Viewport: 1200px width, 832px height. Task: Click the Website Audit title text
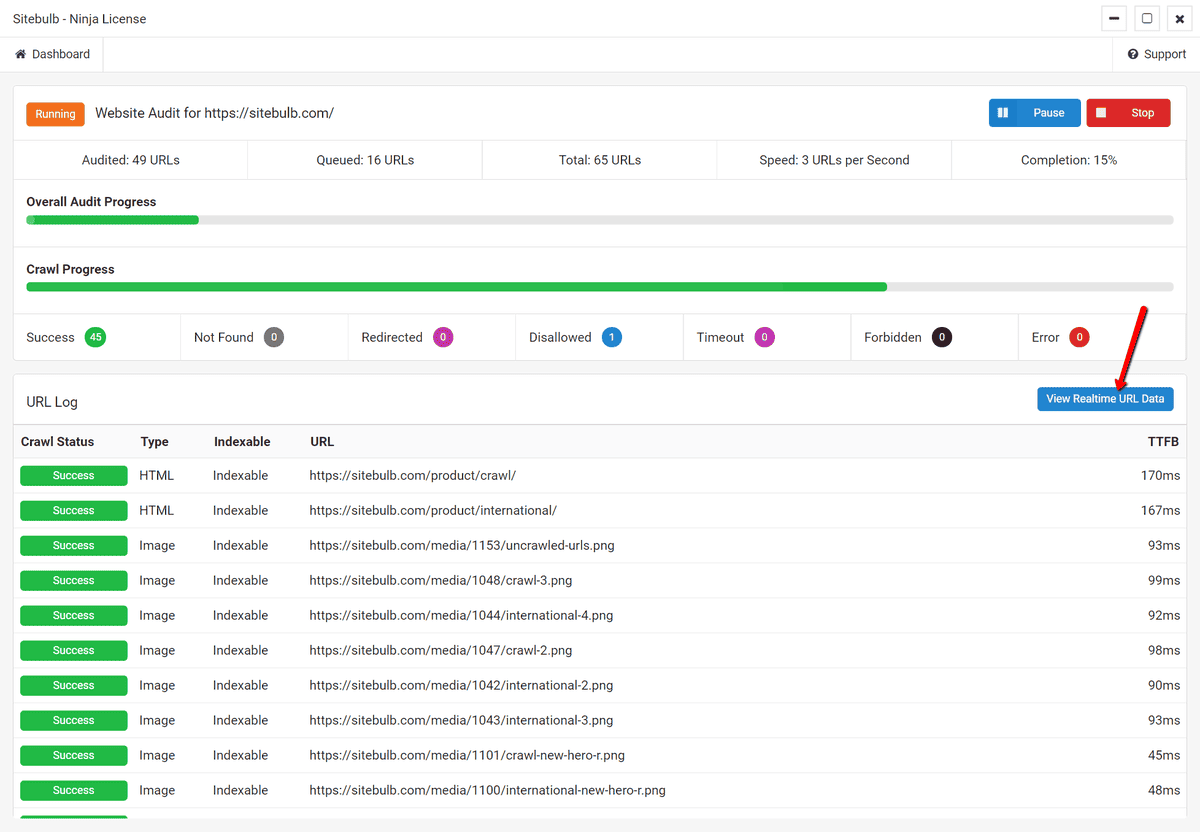point(214,113)
